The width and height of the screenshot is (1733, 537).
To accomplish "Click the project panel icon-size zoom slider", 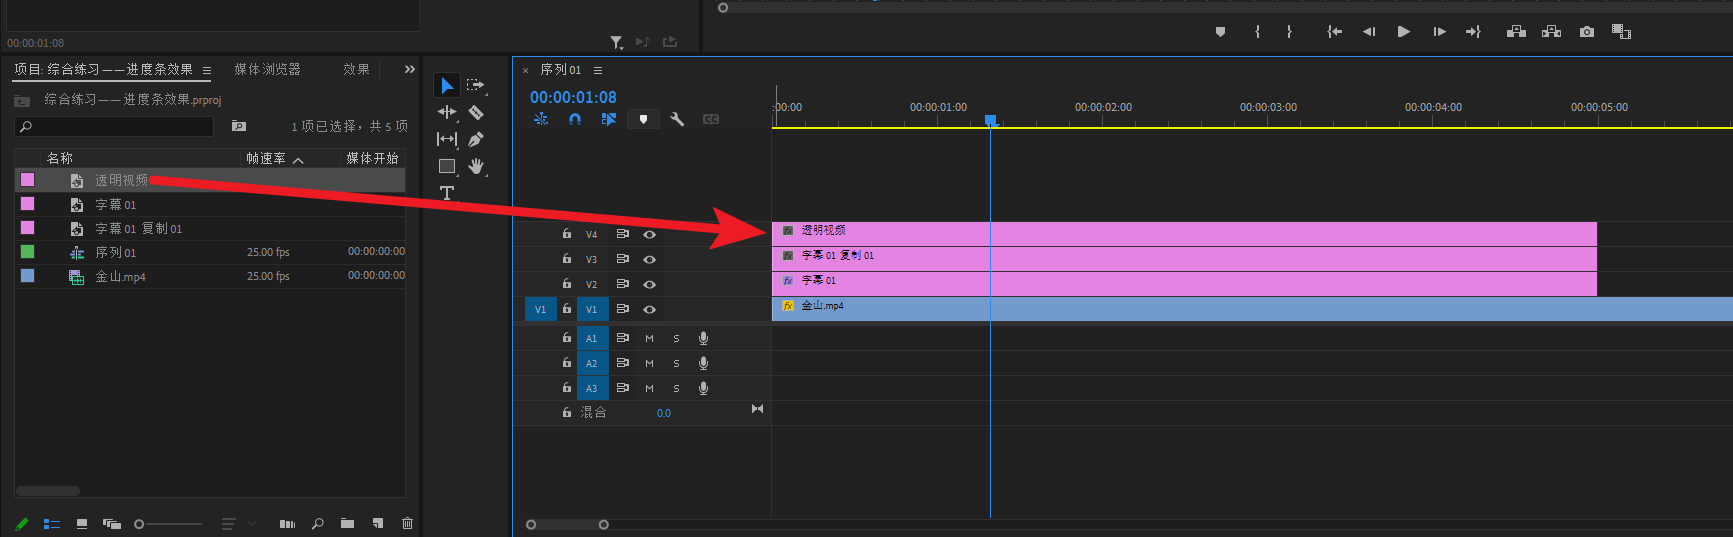I will coord(168,524).
